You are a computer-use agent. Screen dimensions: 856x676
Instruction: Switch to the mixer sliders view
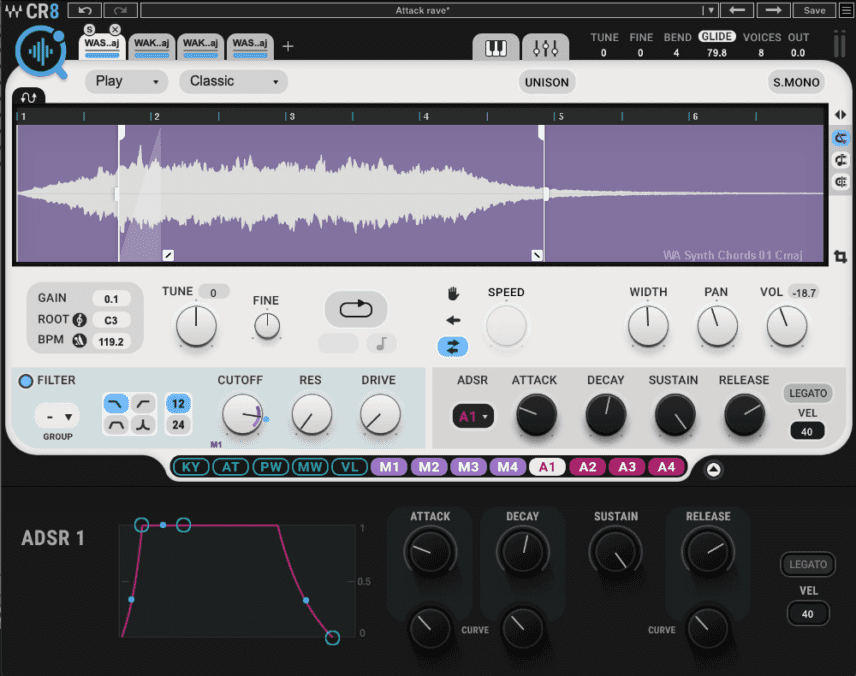tap(545, 48)
